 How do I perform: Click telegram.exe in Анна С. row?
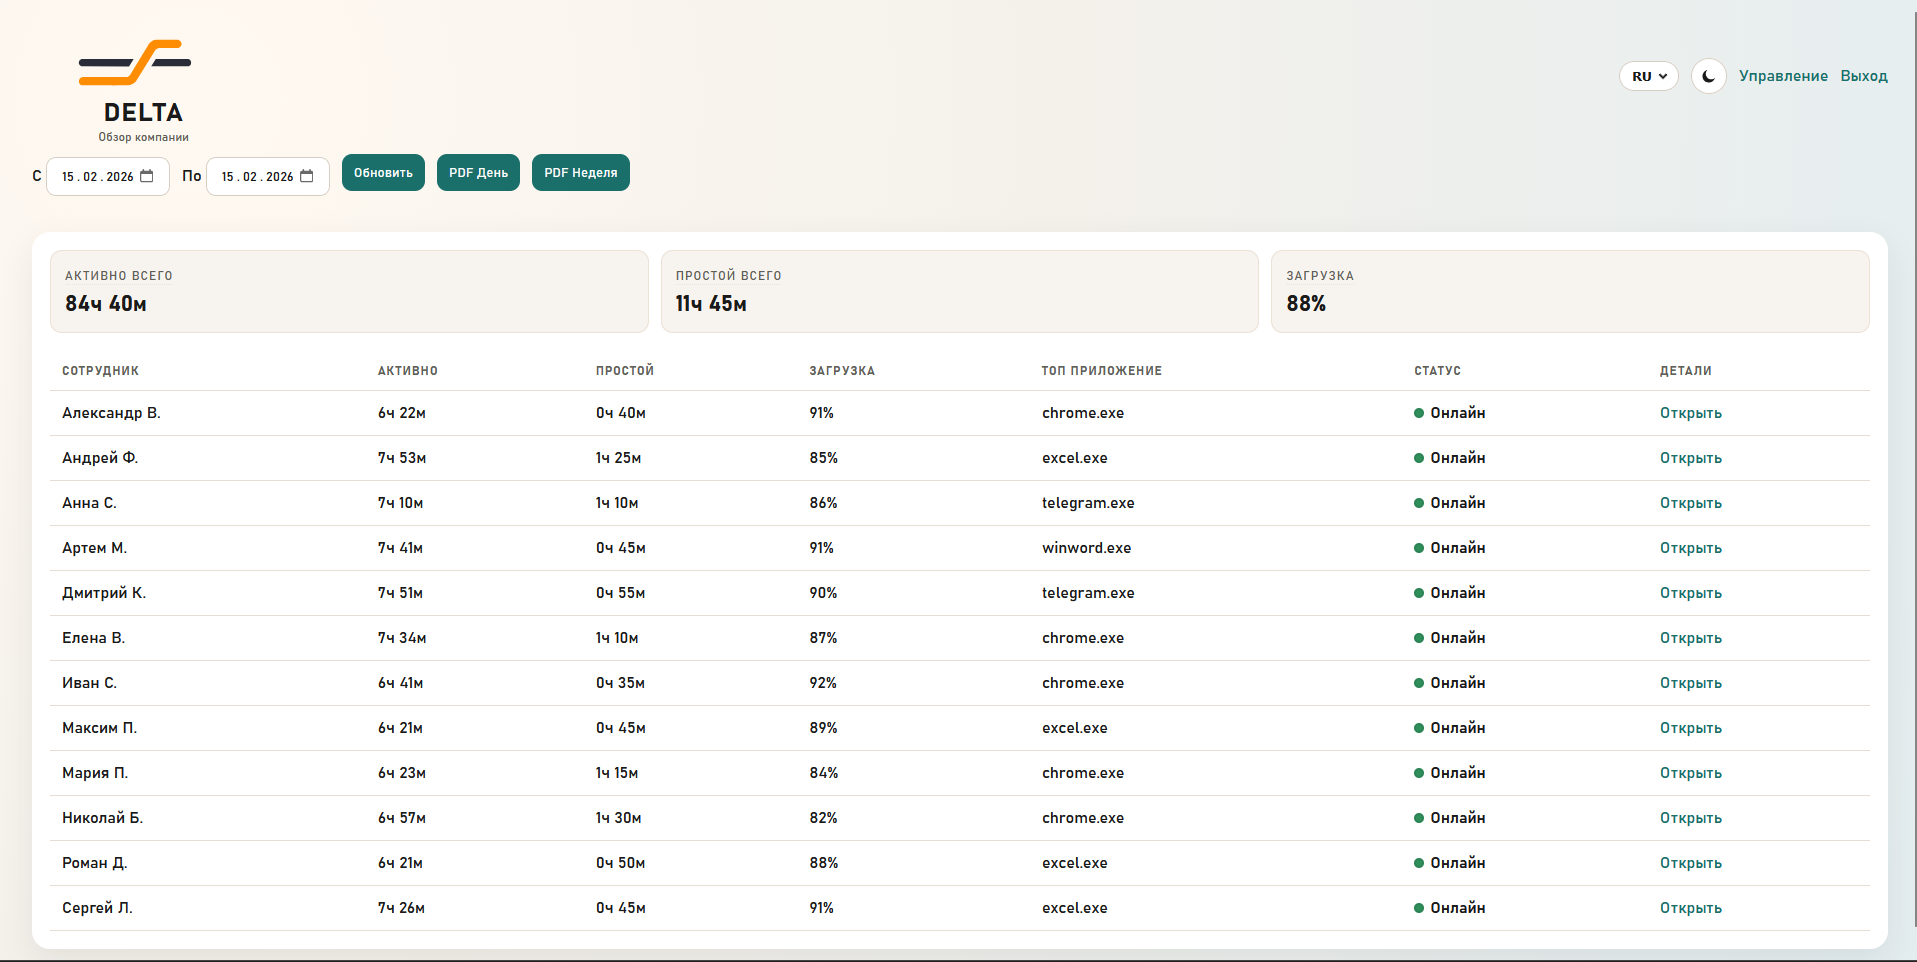[1088, 503]
